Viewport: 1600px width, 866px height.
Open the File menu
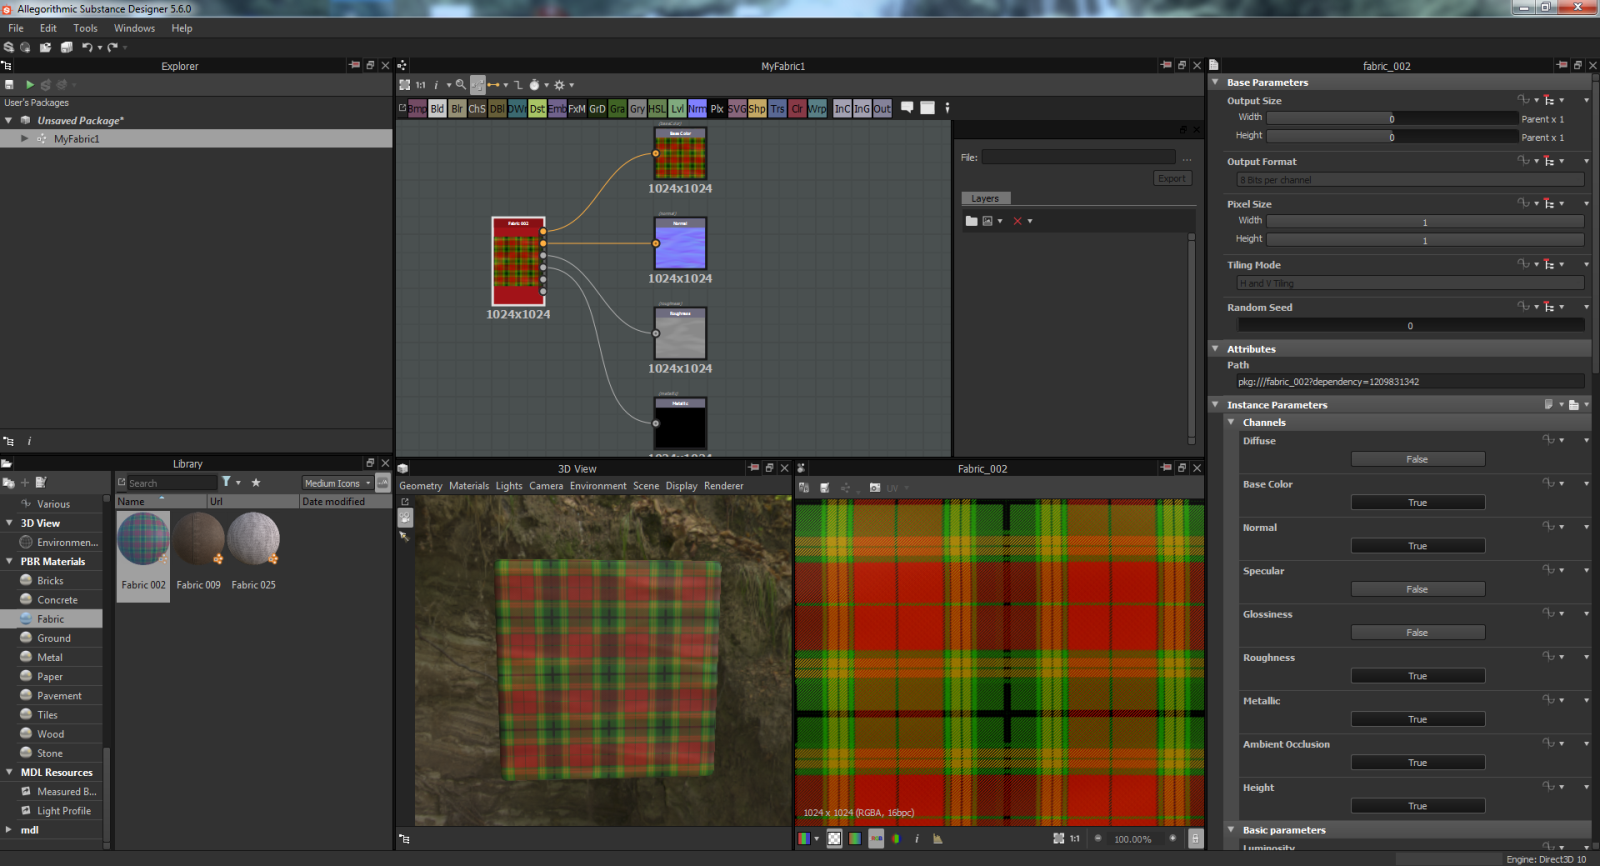coord(16,28)
